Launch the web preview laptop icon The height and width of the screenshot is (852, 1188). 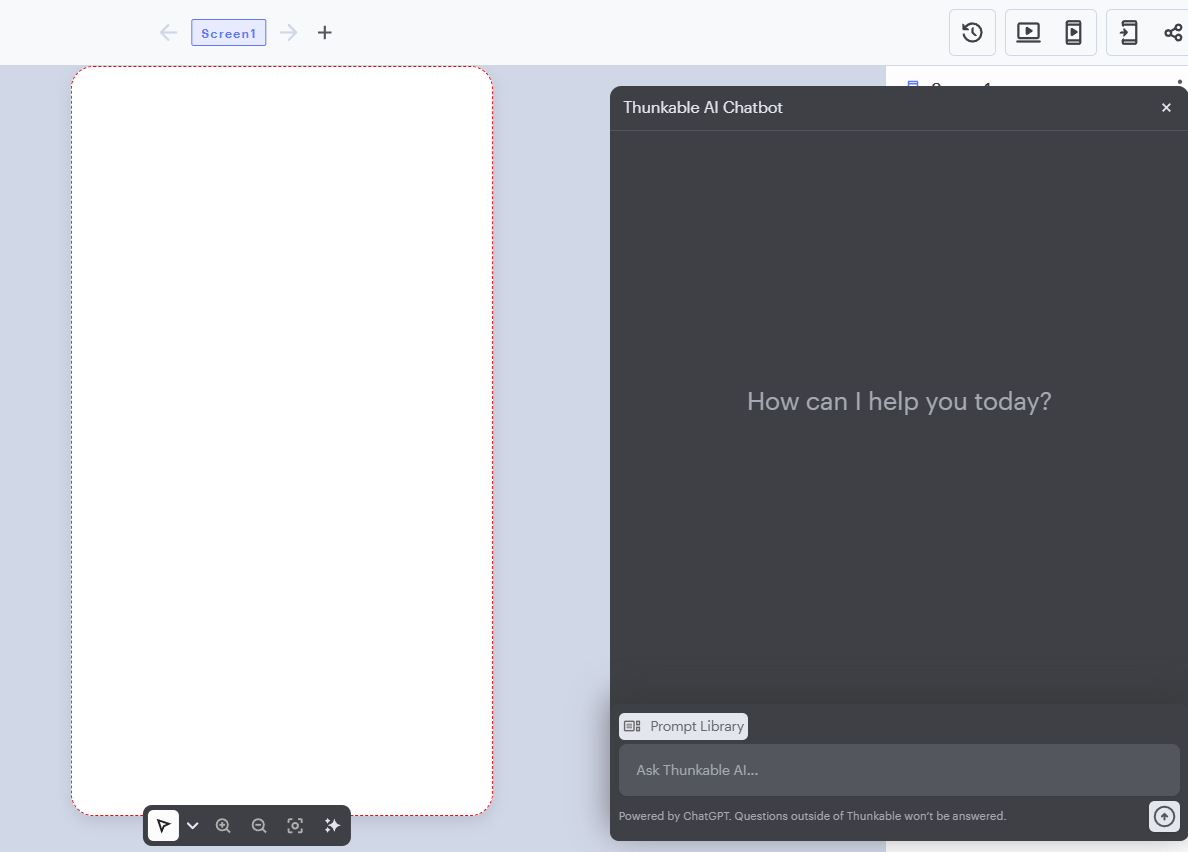tap(1028, 33)
